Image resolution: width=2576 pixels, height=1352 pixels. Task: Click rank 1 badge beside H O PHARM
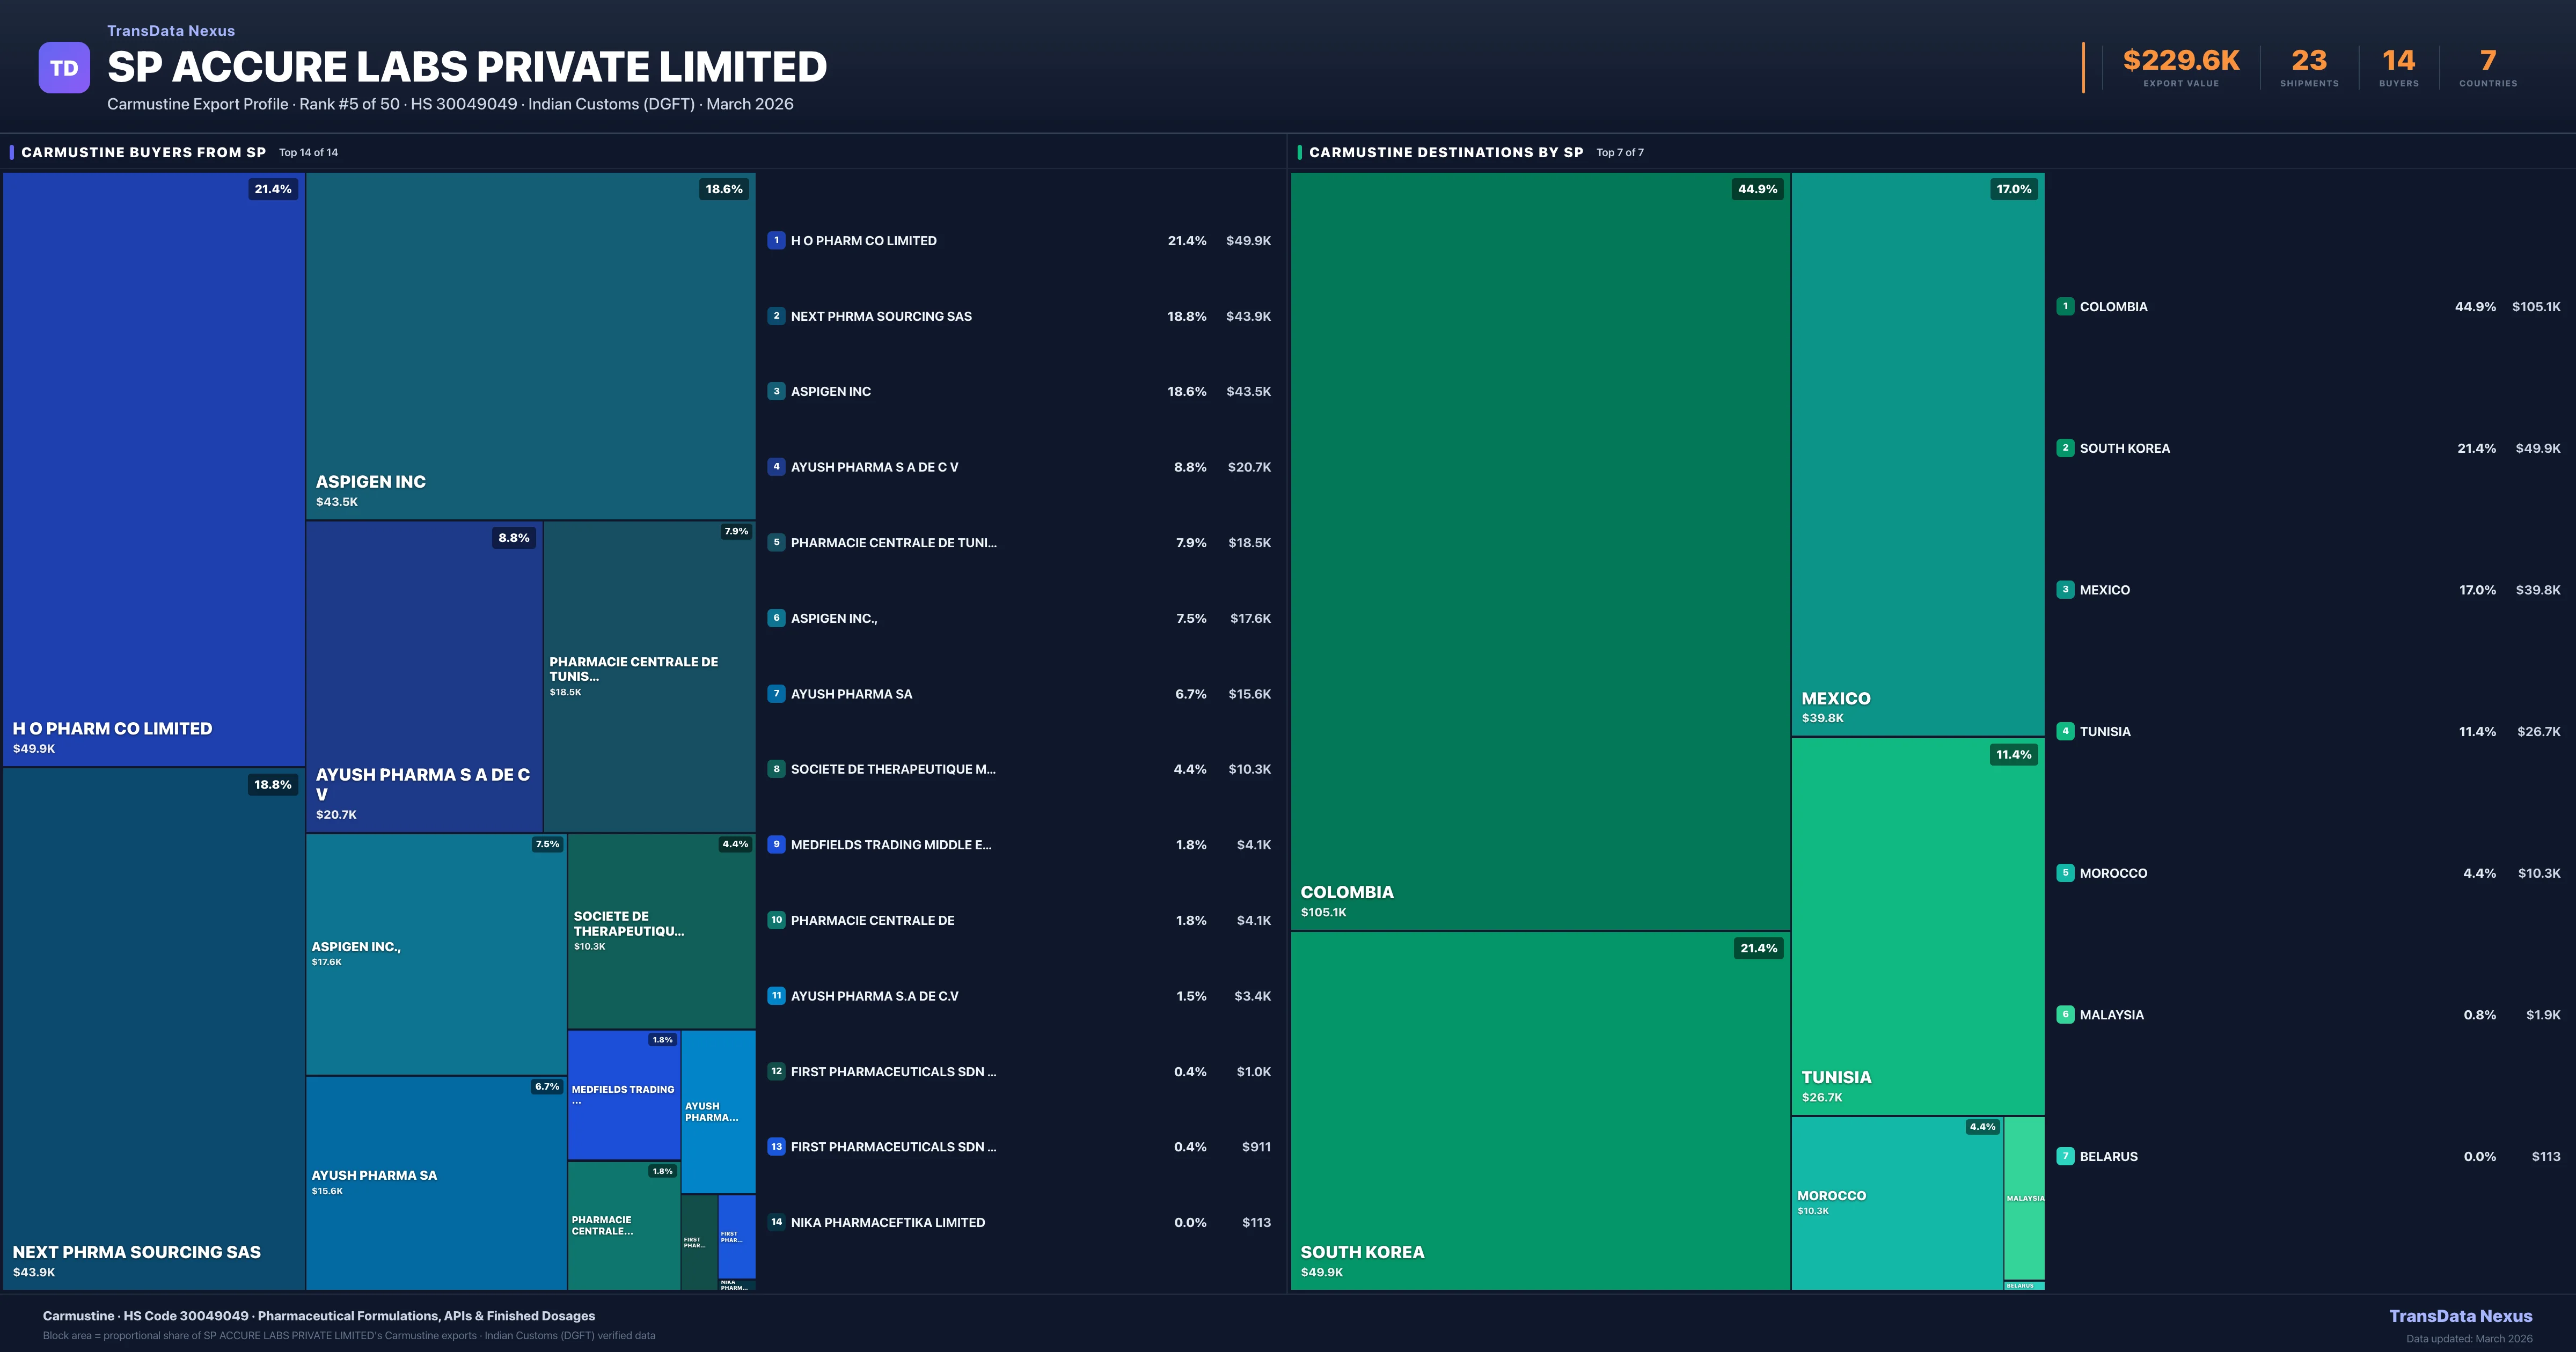pyautogui.click(x=776, y=240)
